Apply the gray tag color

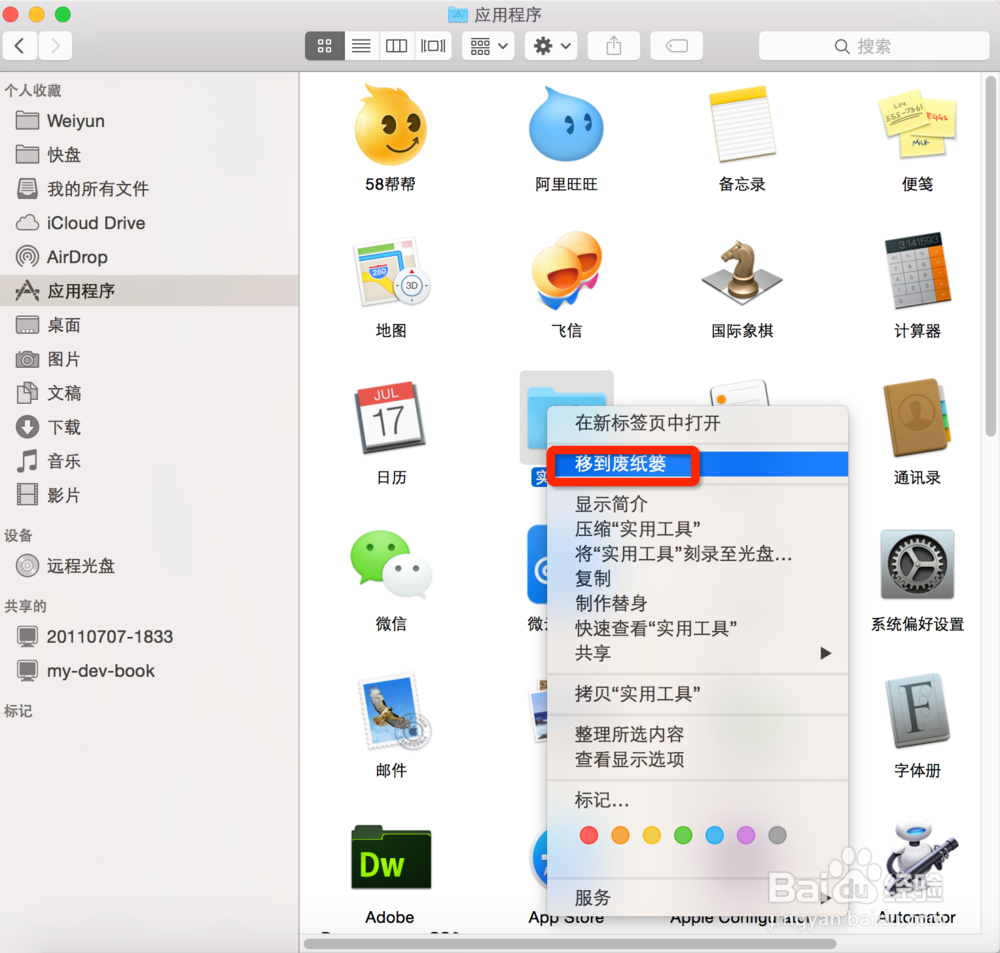point(777,835)
